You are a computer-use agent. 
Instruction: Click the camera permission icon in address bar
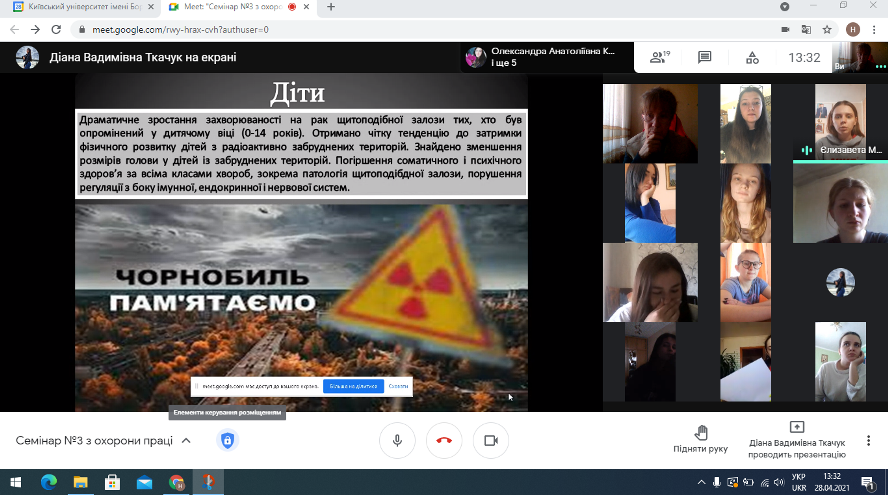tap(785, 29)
